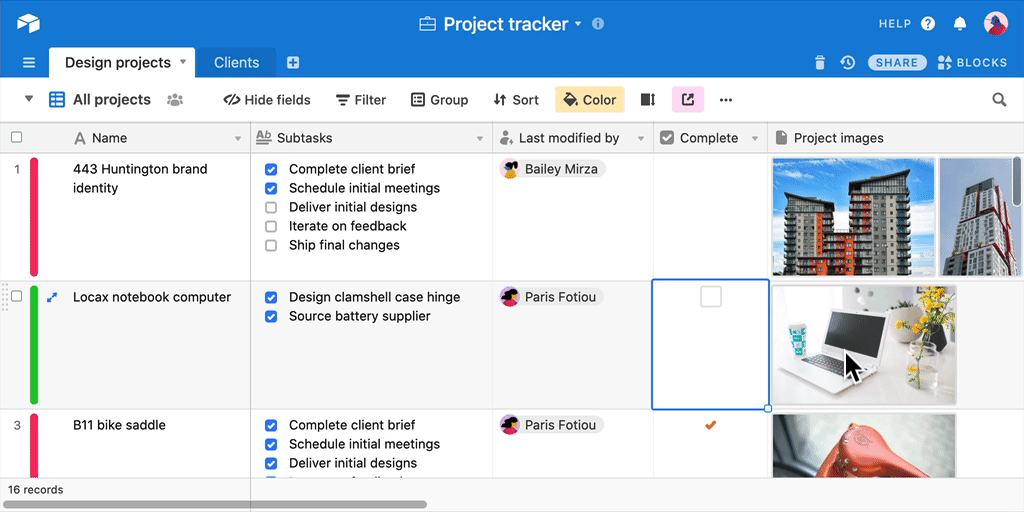Viewport: 1024px width, 512px height.
Task: Open Complete column dropdown arrow
Action: [755, 138]
